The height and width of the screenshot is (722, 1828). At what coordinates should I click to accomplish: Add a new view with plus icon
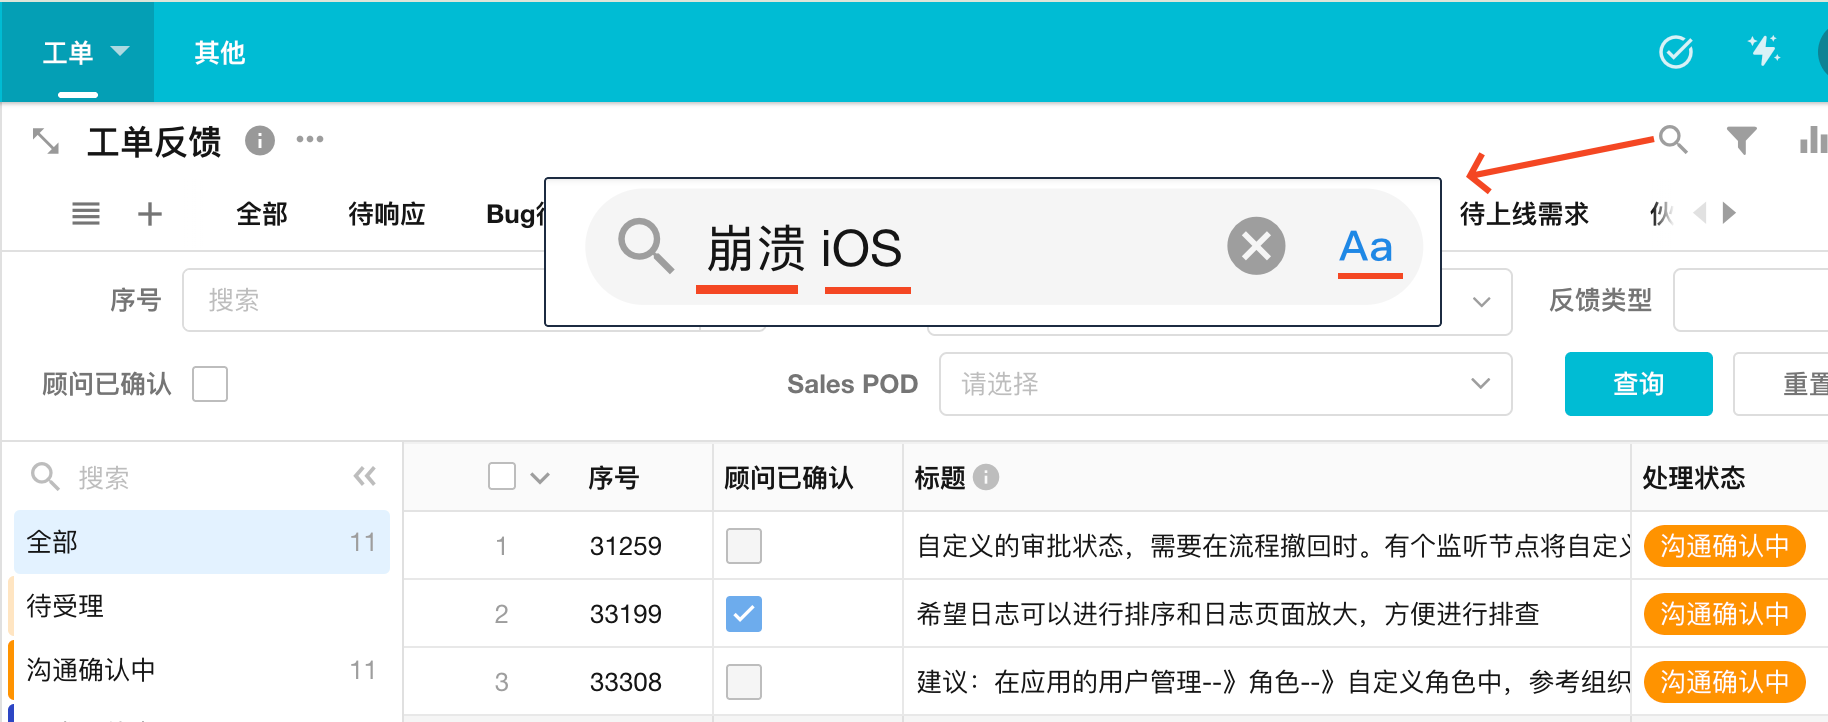point(150,214)
